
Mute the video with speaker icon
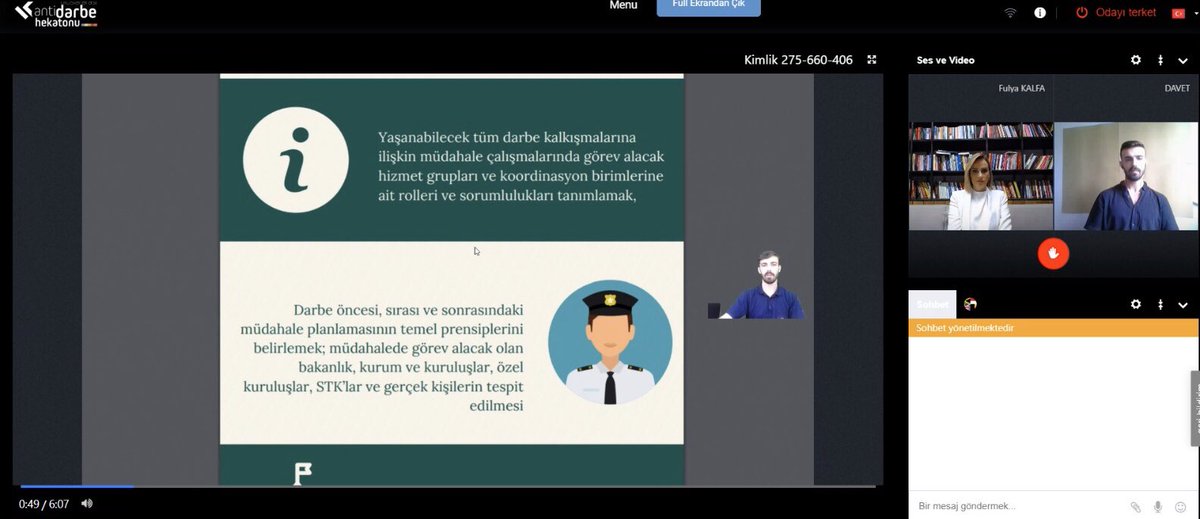(x=87, y=504)
